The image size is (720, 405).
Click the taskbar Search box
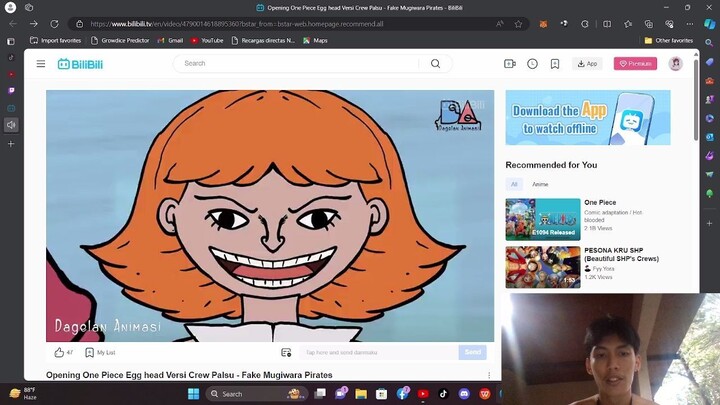pyautogui.click(x=255, y=394)
